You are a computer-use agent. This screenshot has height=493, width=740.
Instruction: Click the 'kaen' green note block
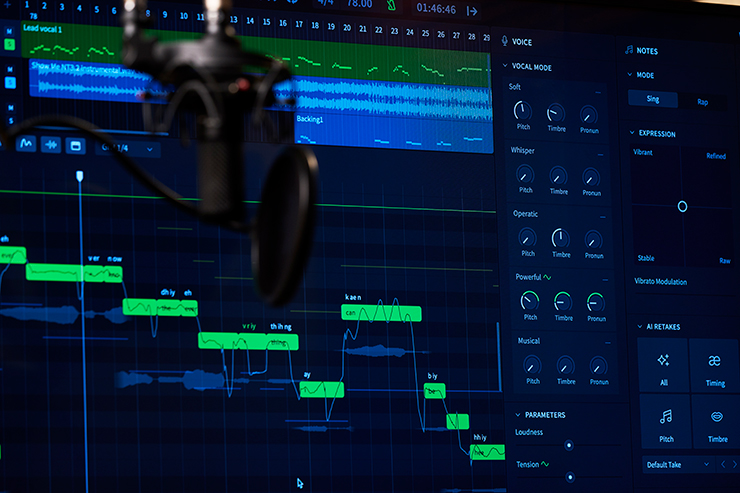pyautogui.click(x=380, y=313)
